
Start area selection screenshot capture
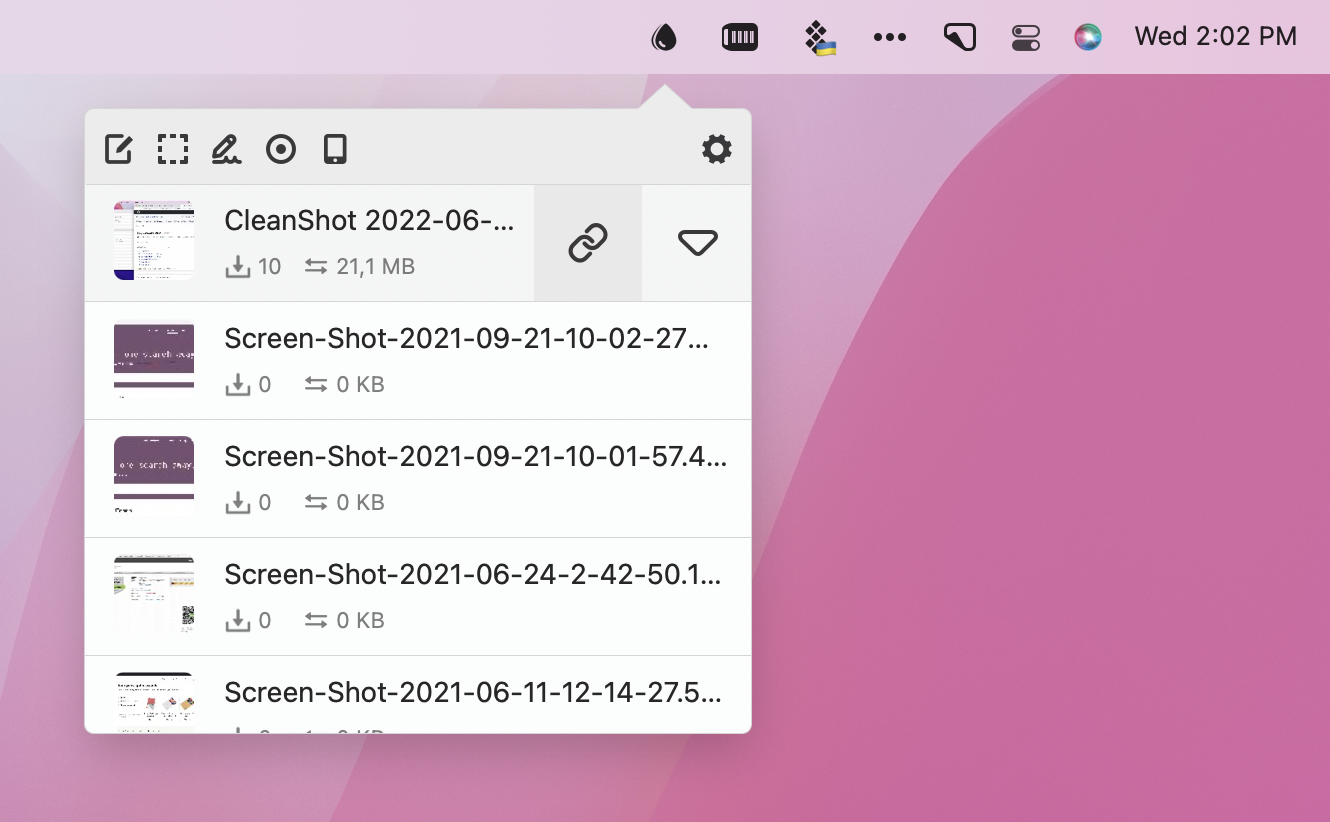coord(173,149)
